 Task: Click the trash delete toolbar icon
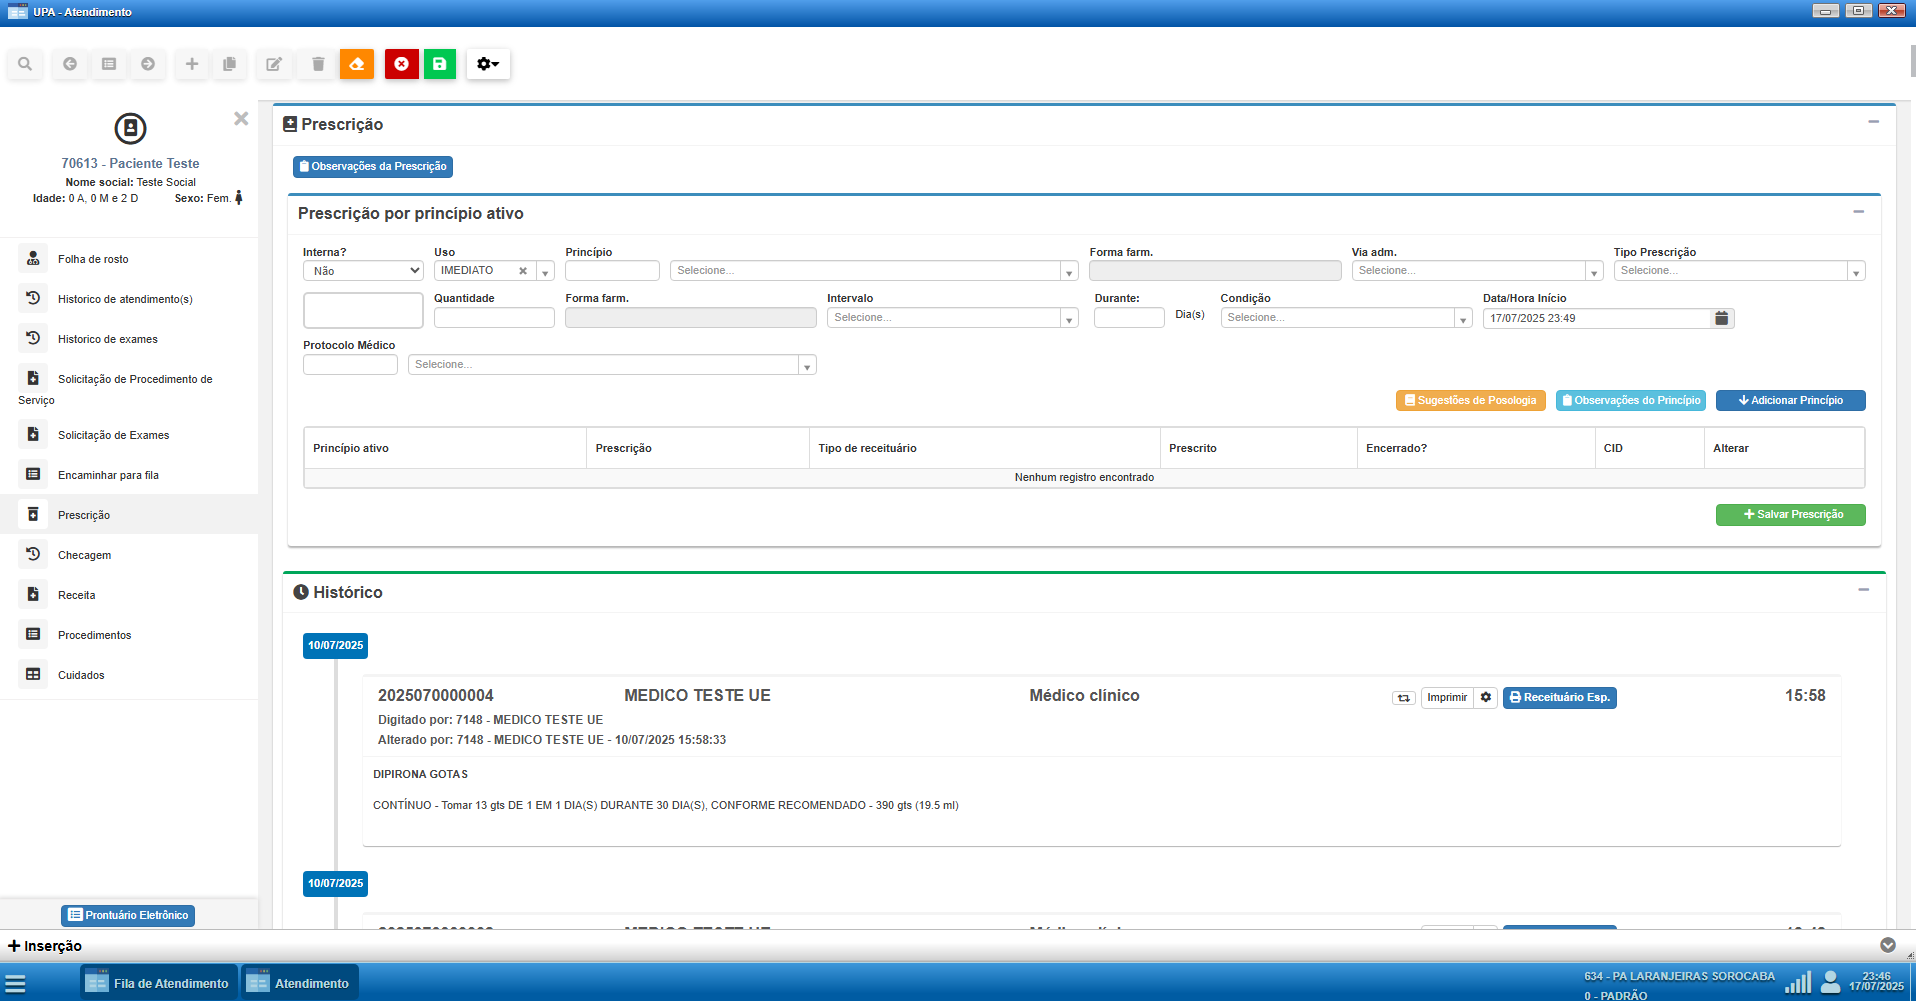318,64
